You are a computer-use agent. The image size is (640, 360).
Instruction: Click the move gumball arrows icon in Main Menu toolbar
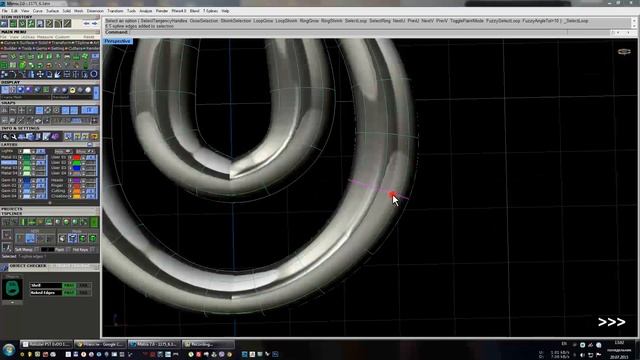point(40,74)
